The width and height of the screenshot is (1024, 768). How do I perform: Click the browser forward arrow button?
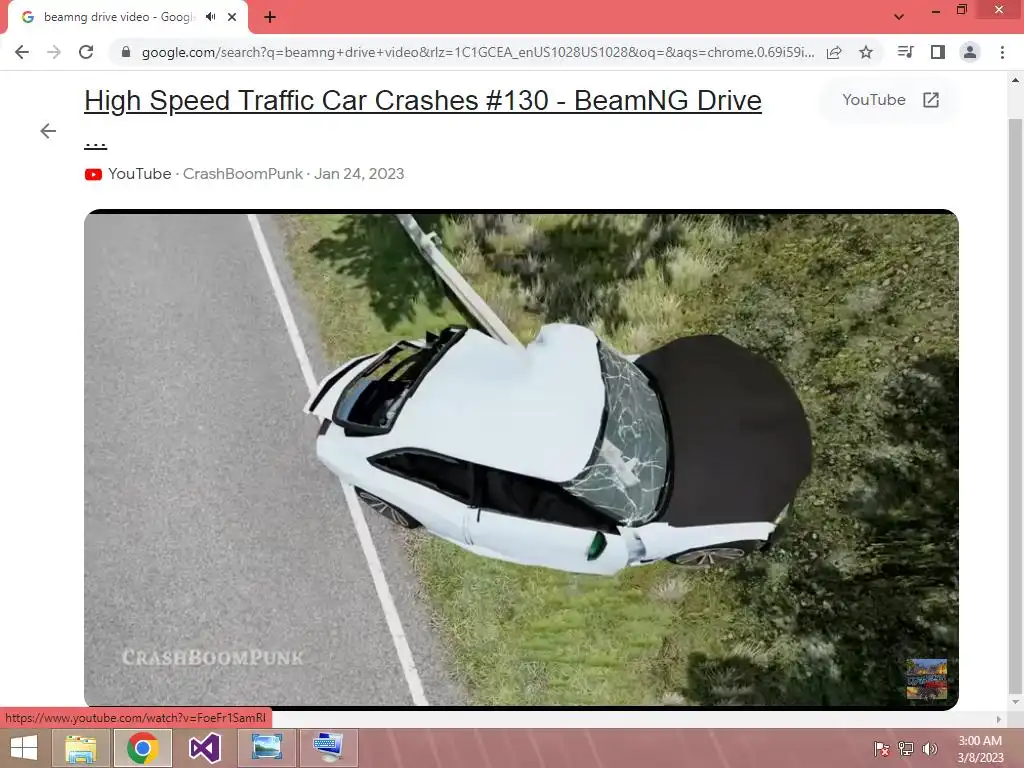pyautogui.click(x=54, y=52)
